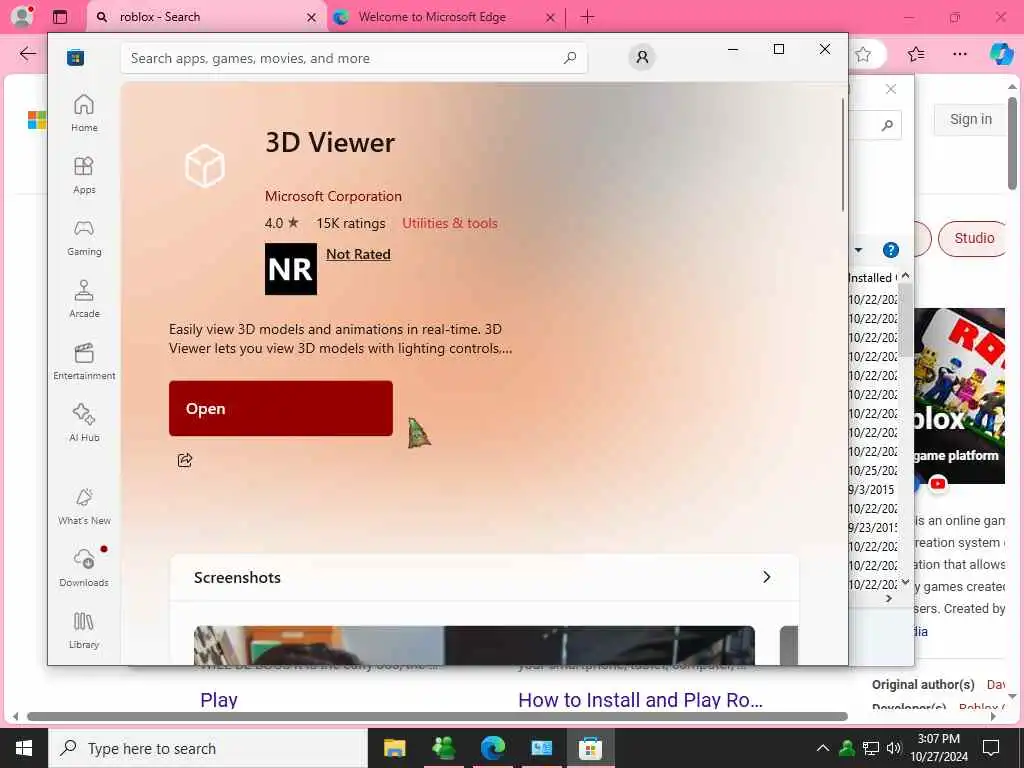Close Welcome to Microsoft Edge tab
1024x768 pixels.
pyautogui.click(x=550, y=18)
